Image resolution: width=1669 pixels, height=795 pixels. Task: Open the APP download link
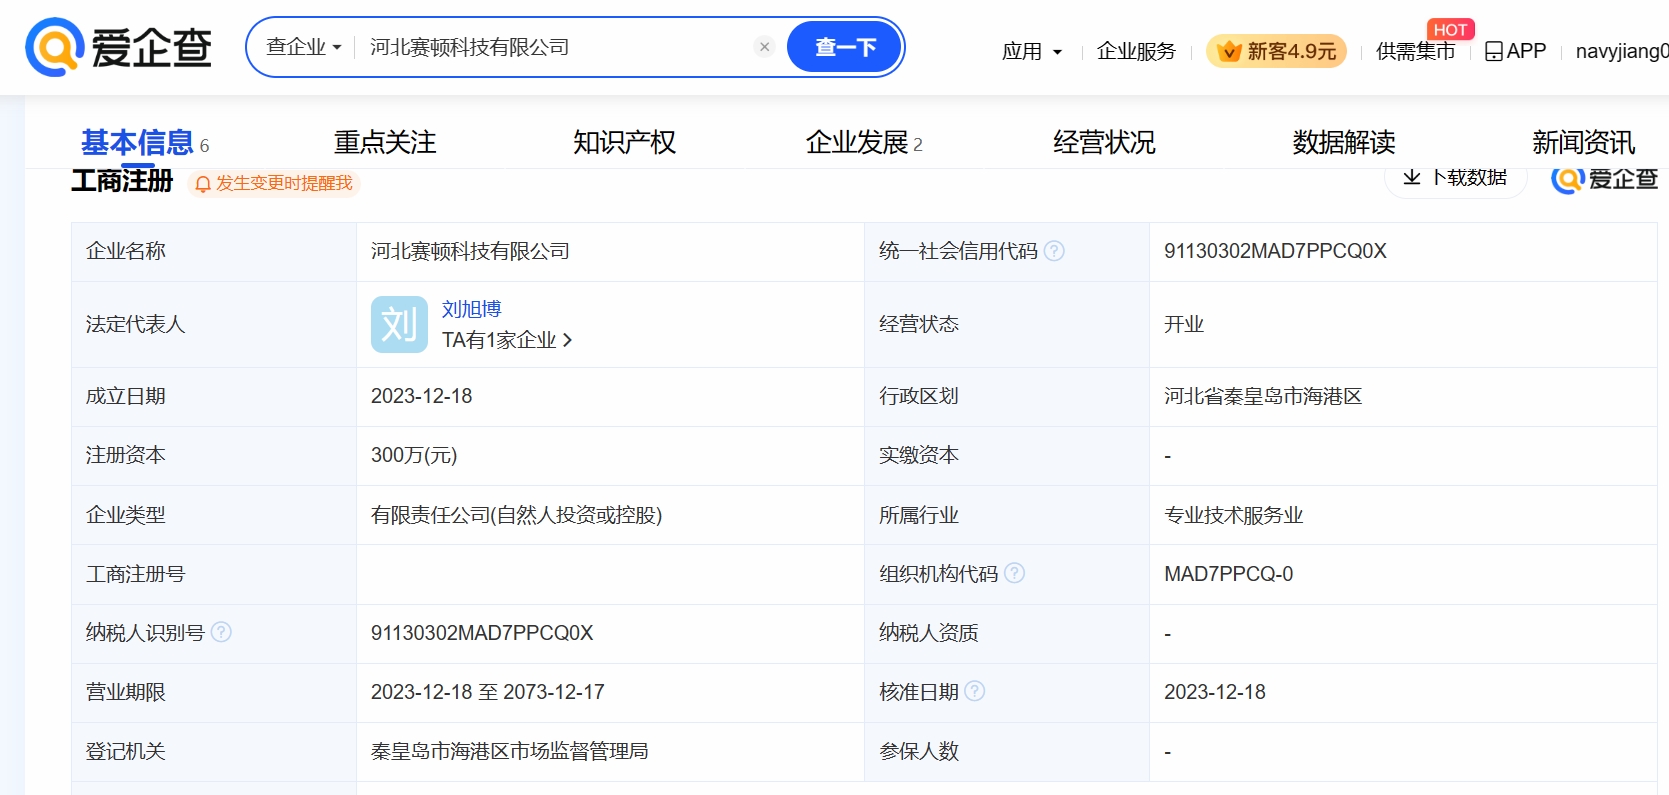(x=1515, y=51)
